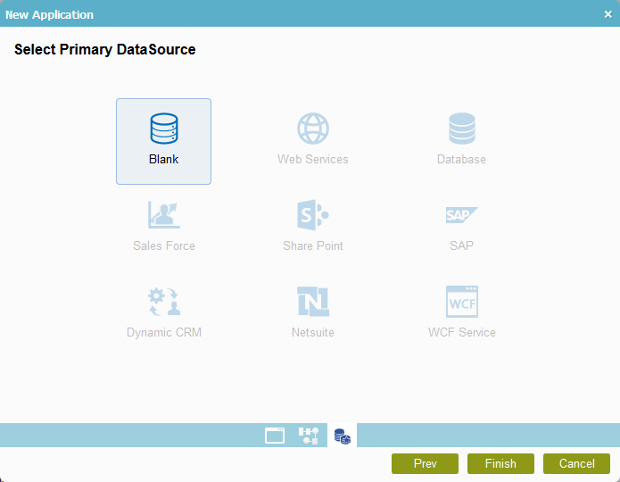The height and width of the screenshot is (482, 620).
Task: Choose the Web Services globe icon
Action: (x=313, y=129)
